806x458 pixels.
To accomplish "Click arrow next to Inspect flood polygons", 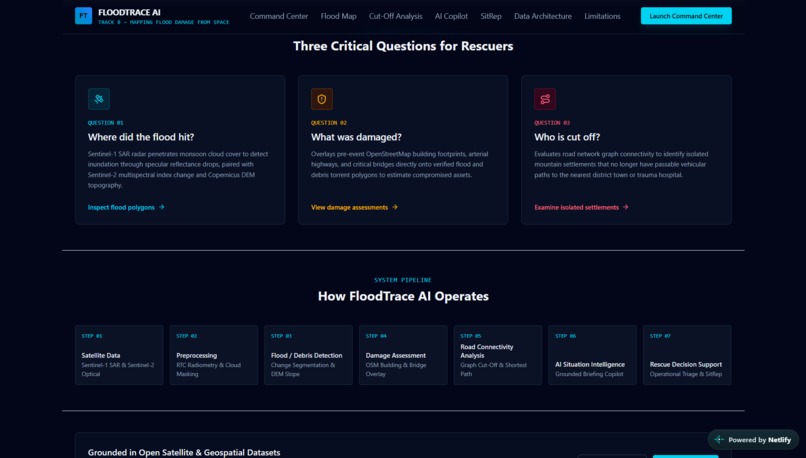I will (161, 207).
